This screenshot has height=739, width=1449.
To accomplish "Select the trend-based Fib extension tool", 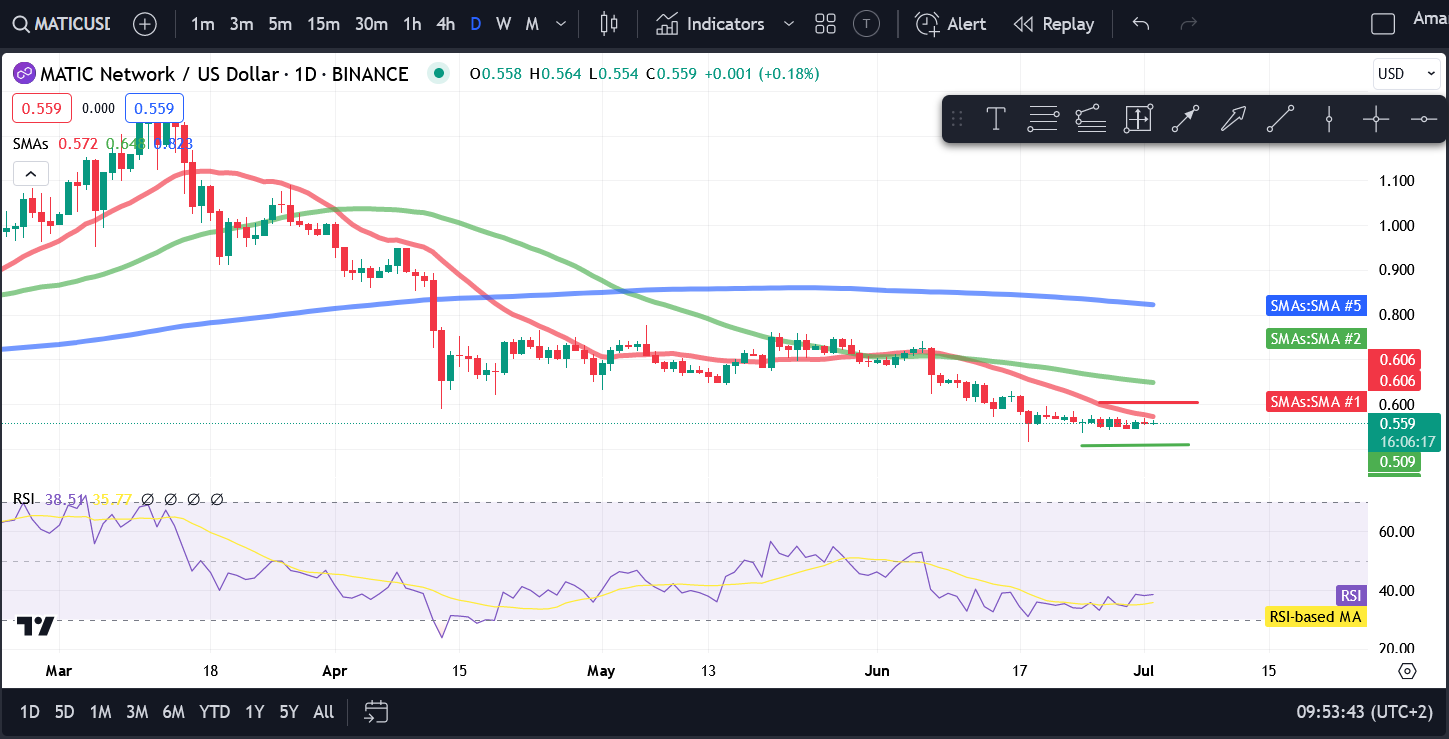I will pos(1091,120).
